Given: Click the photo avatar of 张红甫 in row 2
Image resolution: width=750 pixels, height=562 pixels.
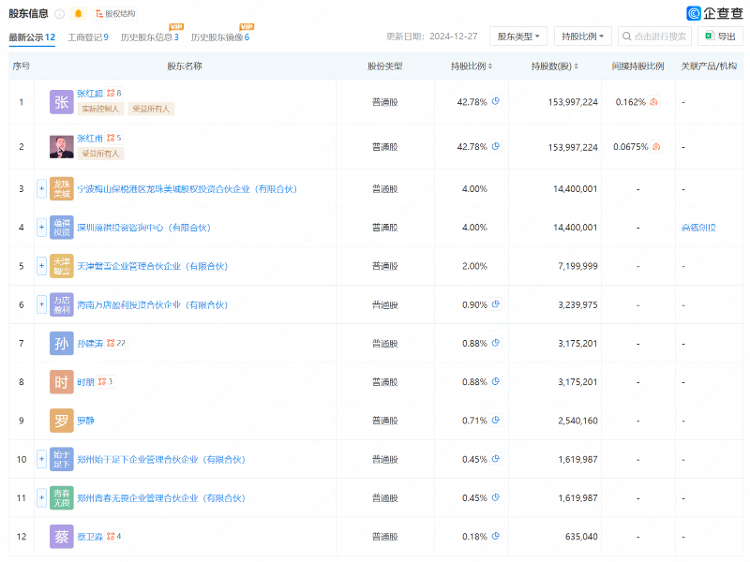Looking at the screenshot, I should point(61,146).
